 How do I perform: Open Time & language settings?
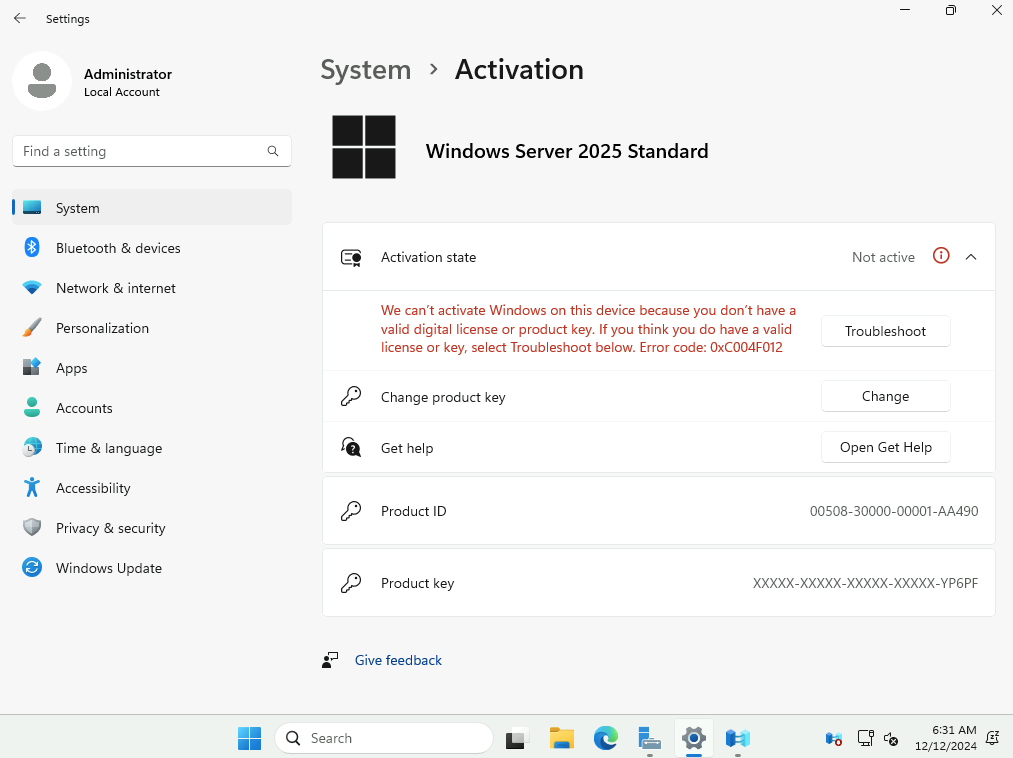152,448
